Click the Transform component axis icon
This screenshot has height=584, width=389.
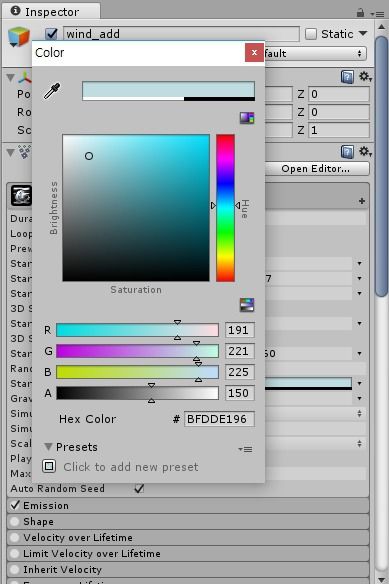click(25, 77)
